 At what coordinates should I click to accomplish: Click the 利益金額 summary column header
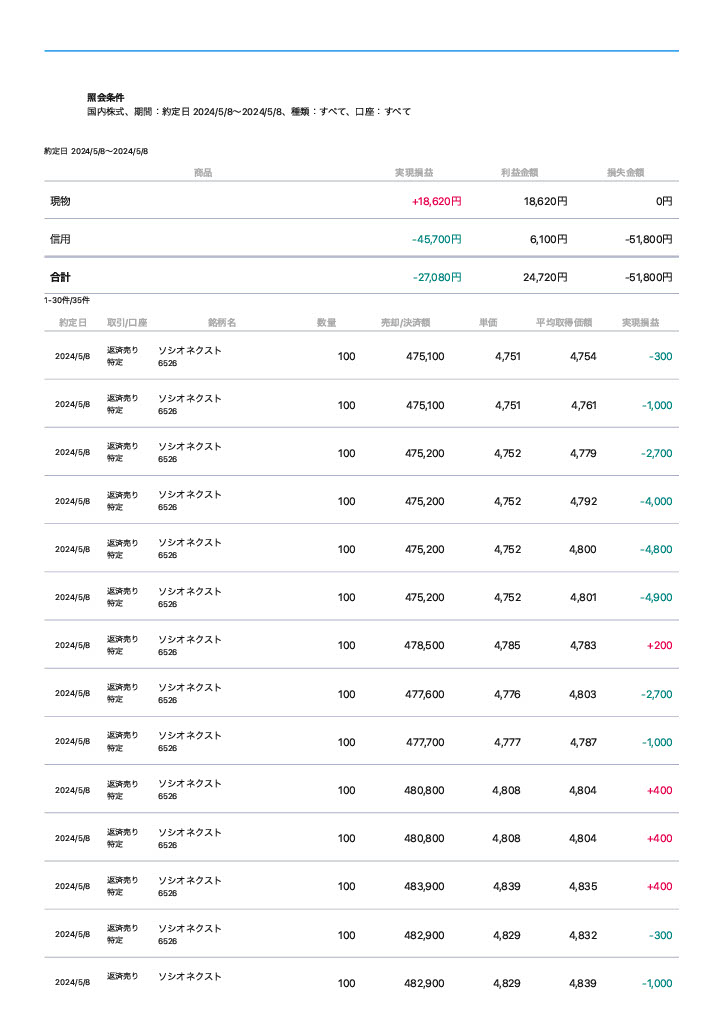[x=520, y=173]
